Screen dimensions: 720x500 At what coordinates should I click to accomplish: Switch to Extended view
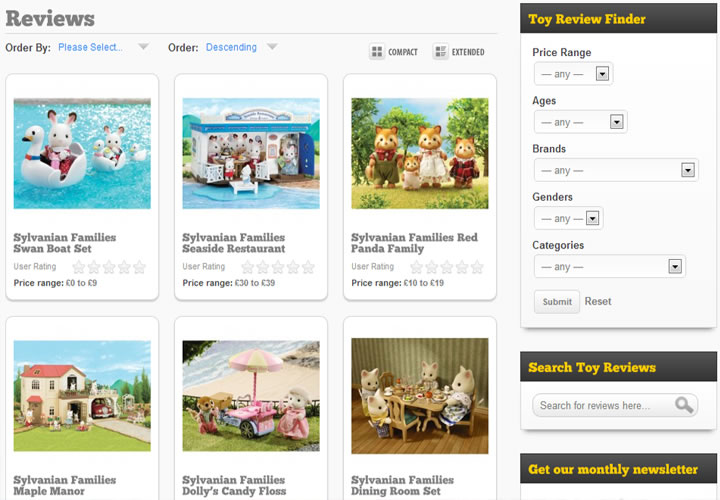pyautogui.click(x=458, y=52)
